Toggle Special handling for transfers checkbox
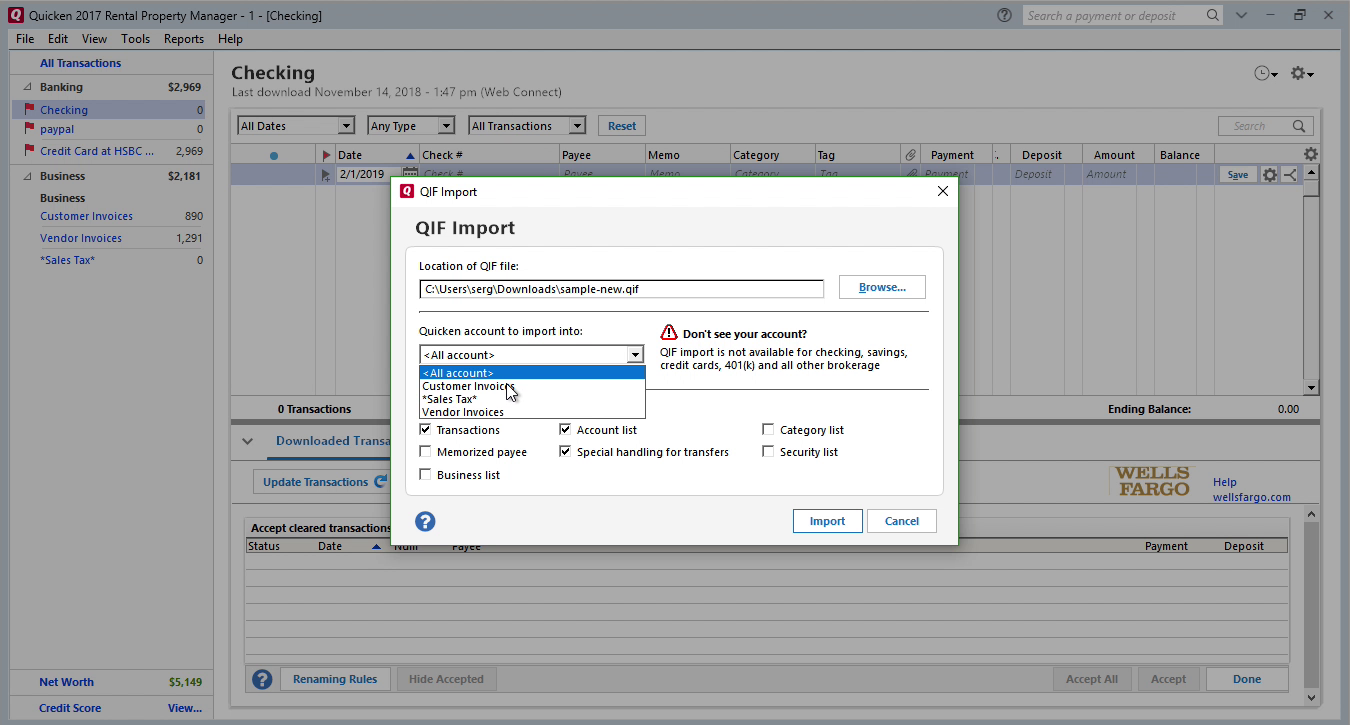 (x=565, y=452)
